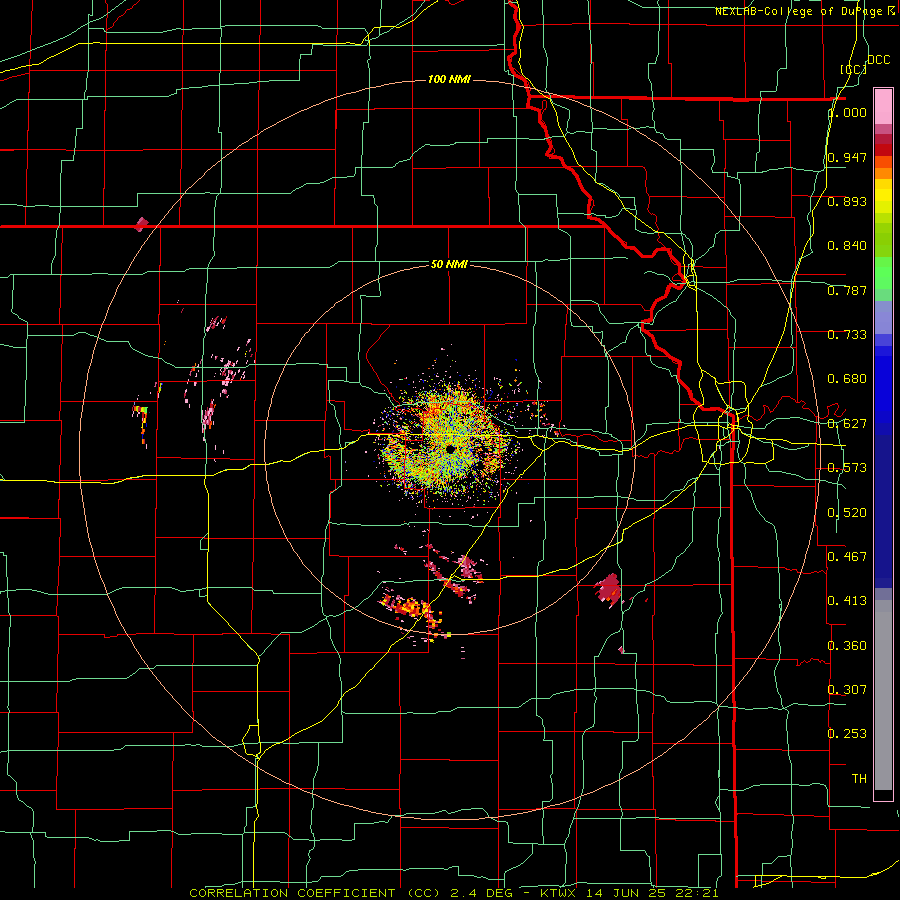Click the 0.413 scale value
Image resolution: width=900 pixels, height=900 pixels.
point(847,601)
